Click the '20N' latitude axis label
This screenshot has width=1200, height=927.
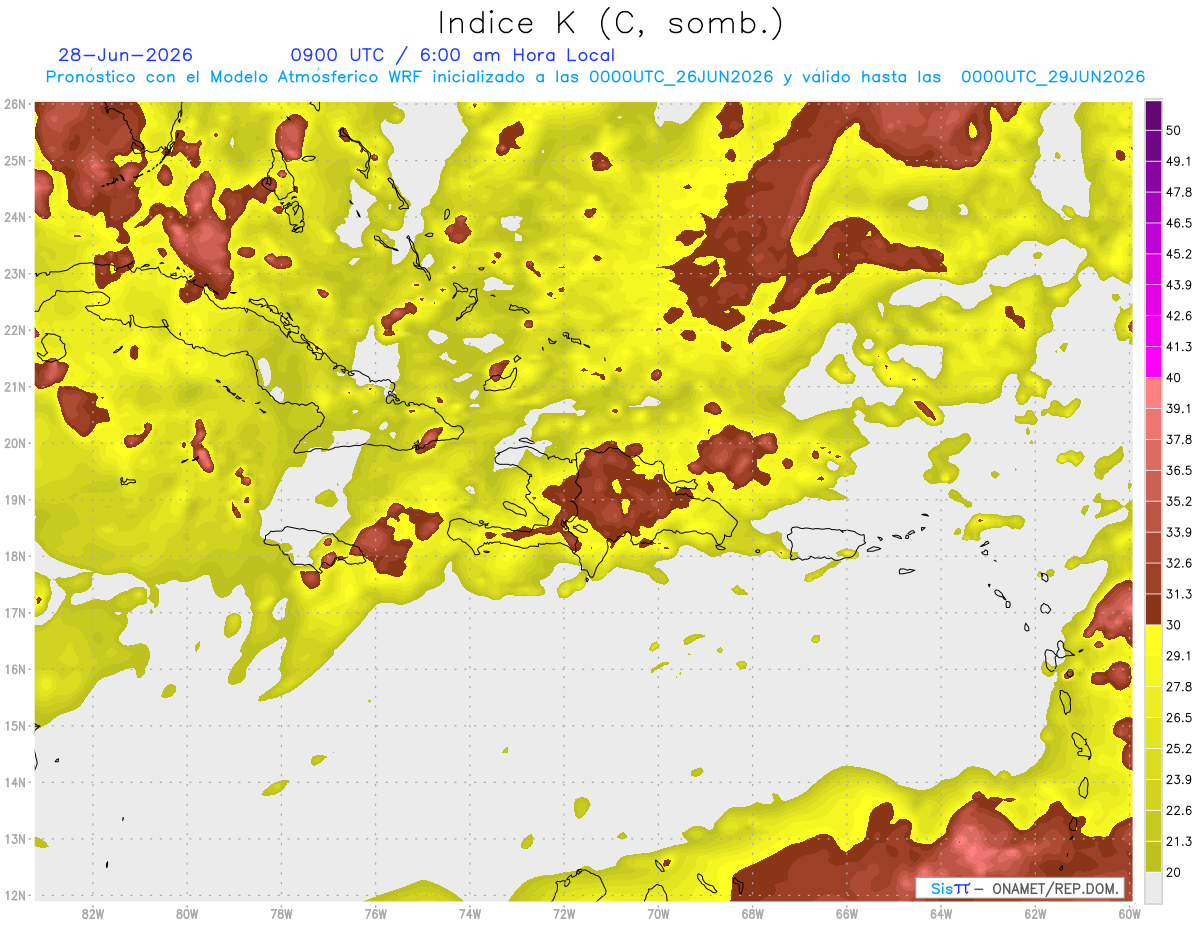[14, 443]
